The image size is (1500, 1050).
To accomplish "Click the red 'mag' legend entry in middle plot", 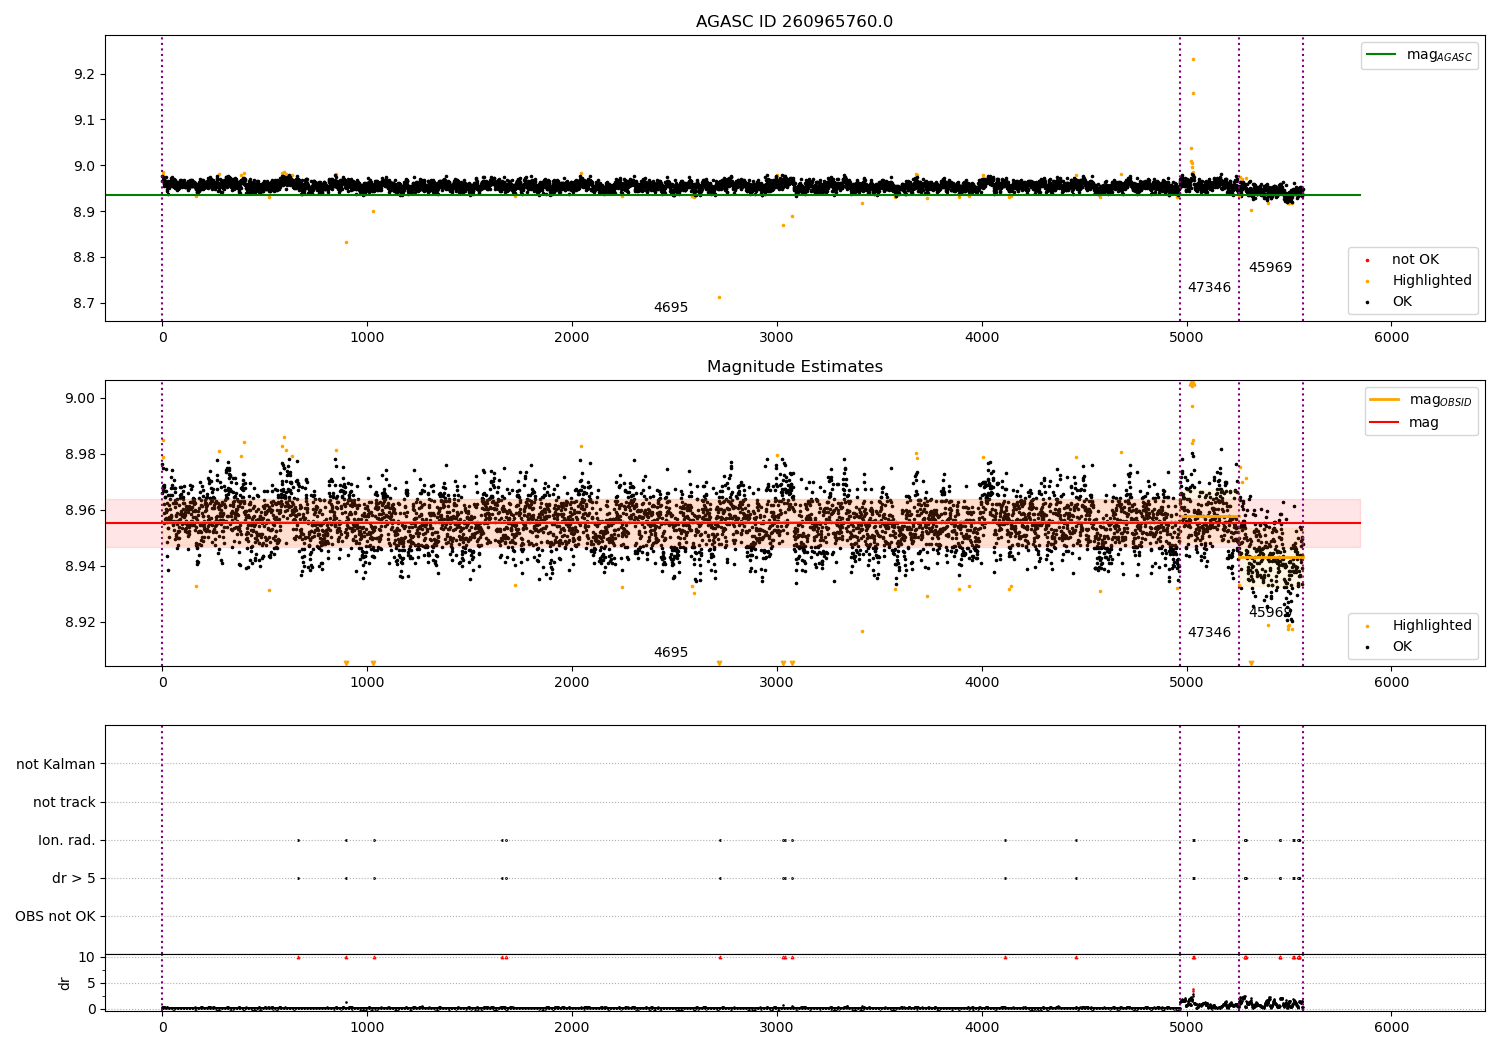I will pos(1404,423).
